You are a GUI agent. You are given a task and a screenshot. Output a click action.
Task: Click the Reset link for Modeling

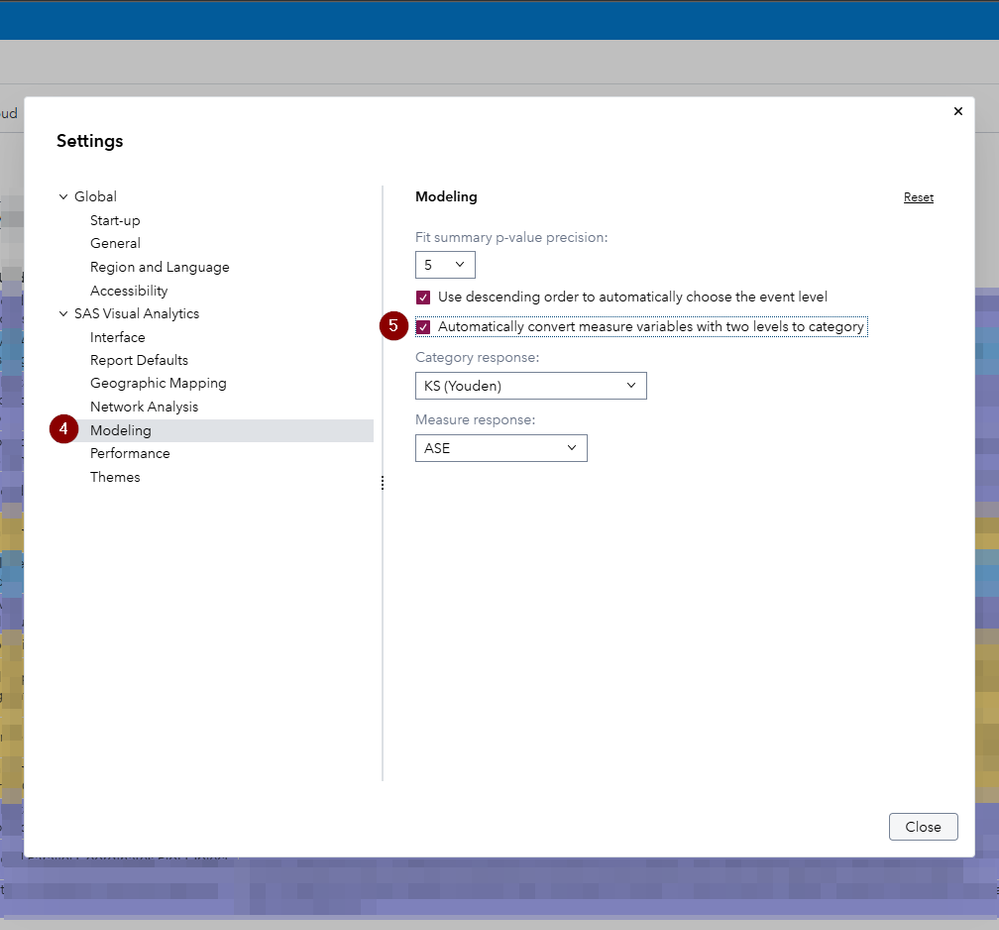point(918,197)
